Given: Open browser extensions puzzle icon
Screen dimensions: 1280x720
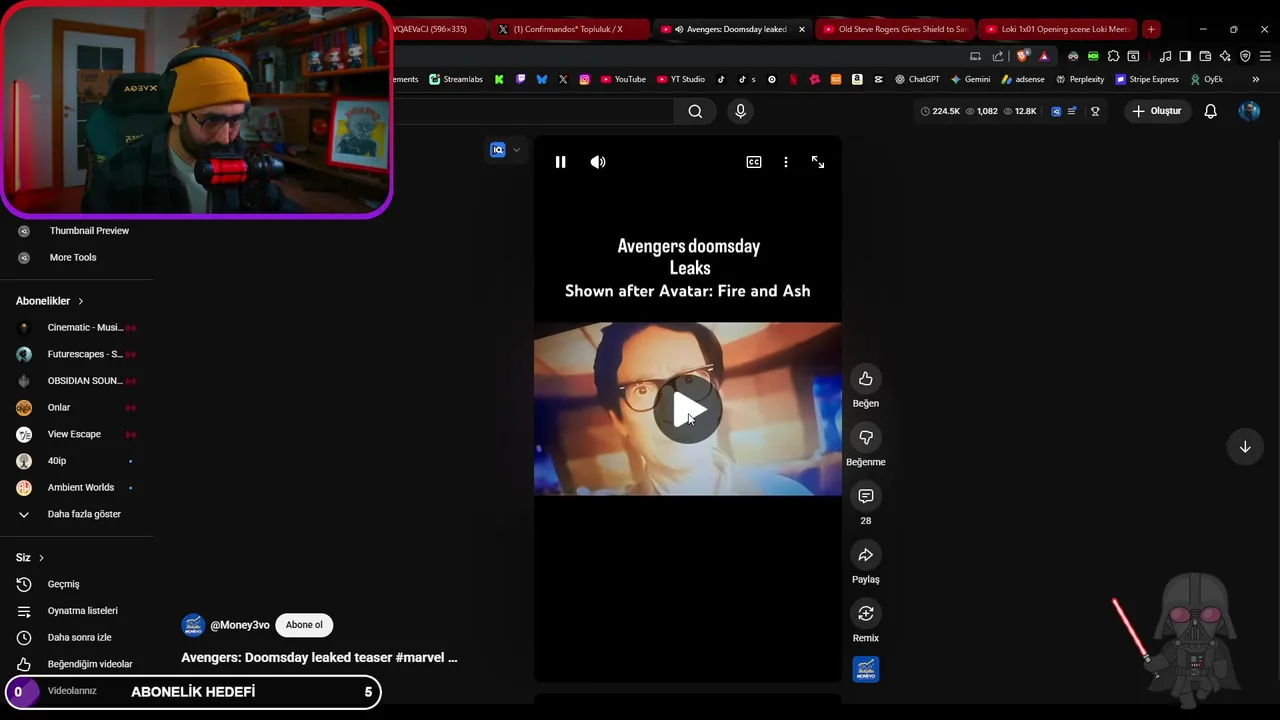Looking at the screenshot, I should pos(1113,56).
